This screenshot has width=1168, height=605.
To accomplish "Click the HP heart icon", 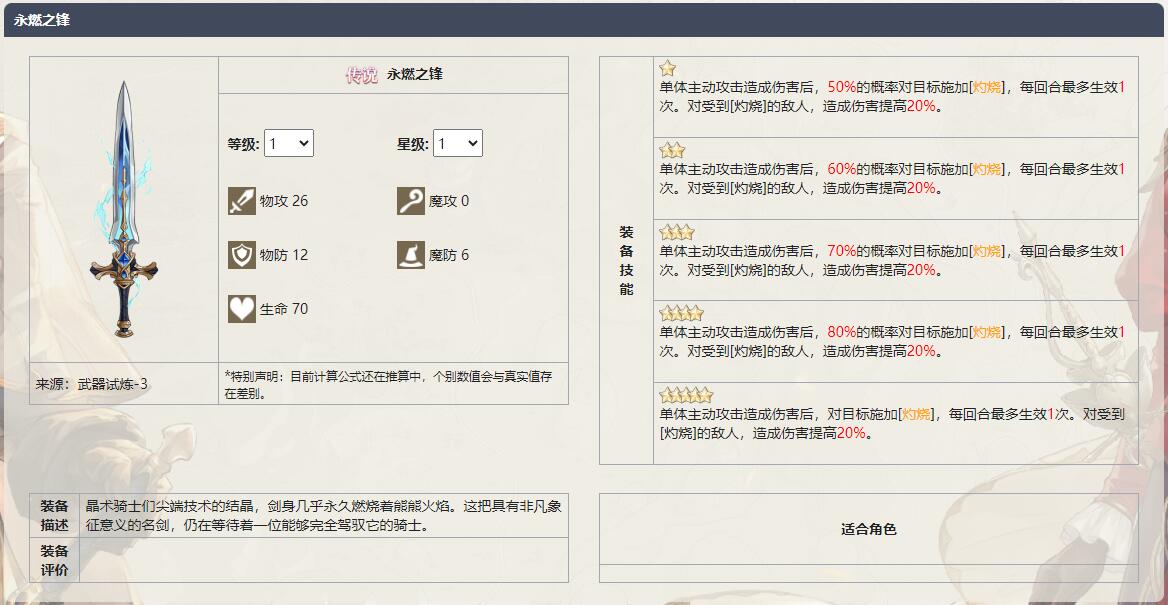I will [x=241, y=308].
